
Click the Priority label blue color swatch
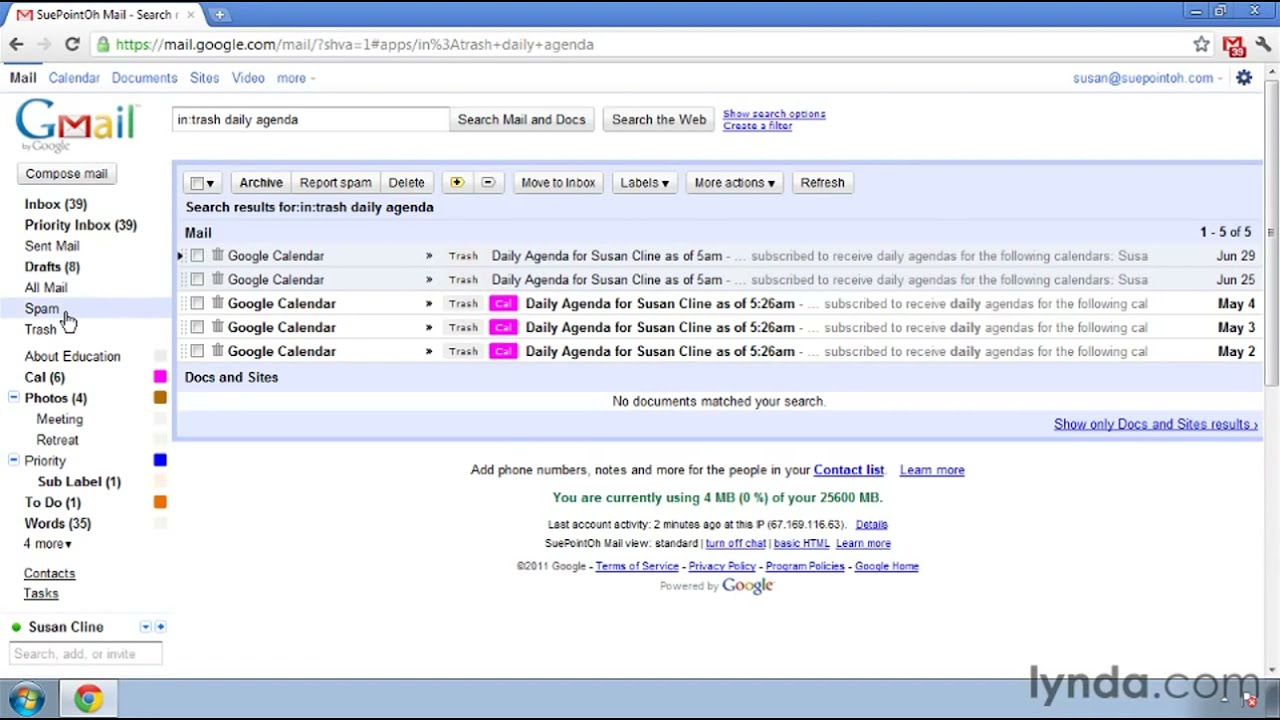point(160,460)
